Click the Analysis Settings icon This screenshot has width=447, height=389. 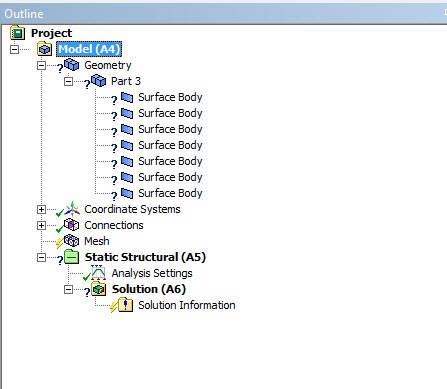point(98,273)
